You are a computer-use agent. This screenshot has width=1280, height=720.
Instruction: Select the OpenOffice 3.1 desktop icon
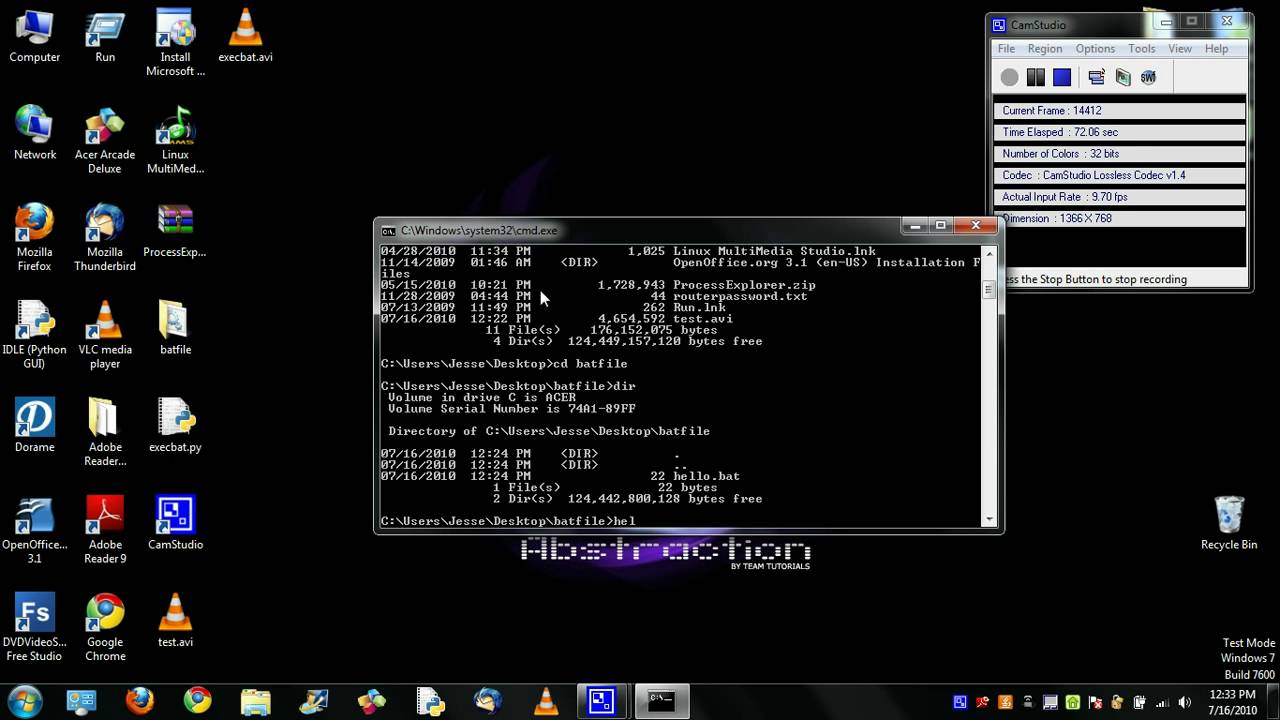35,530
